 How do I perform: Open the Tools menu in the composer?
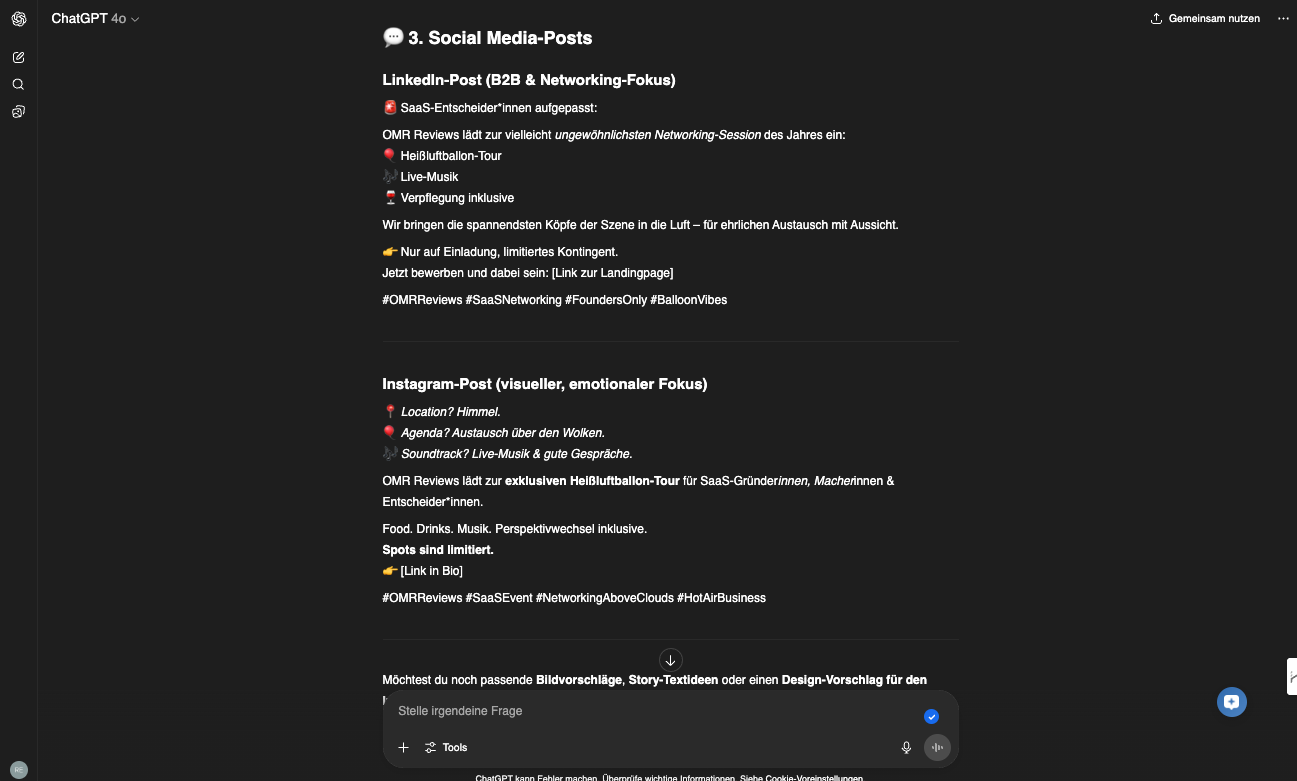[446, 747]
